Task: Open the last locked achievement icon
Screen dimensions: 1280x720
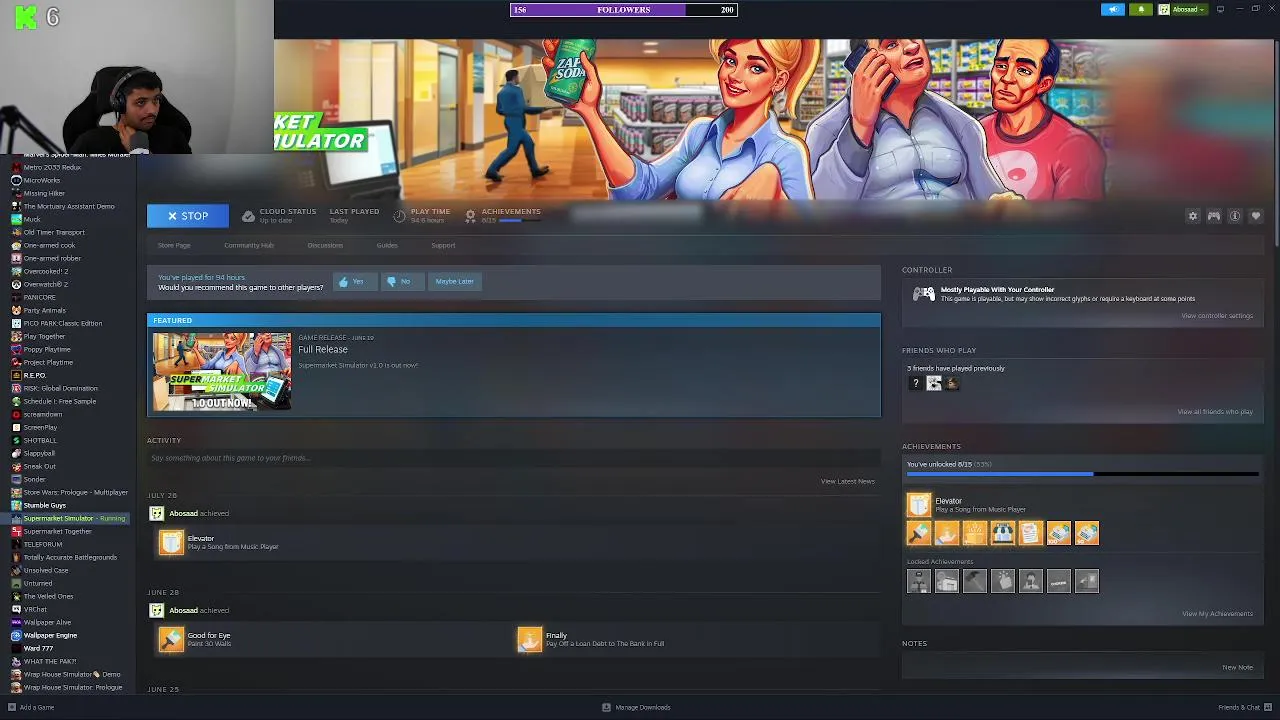Action: [1086, 581]
